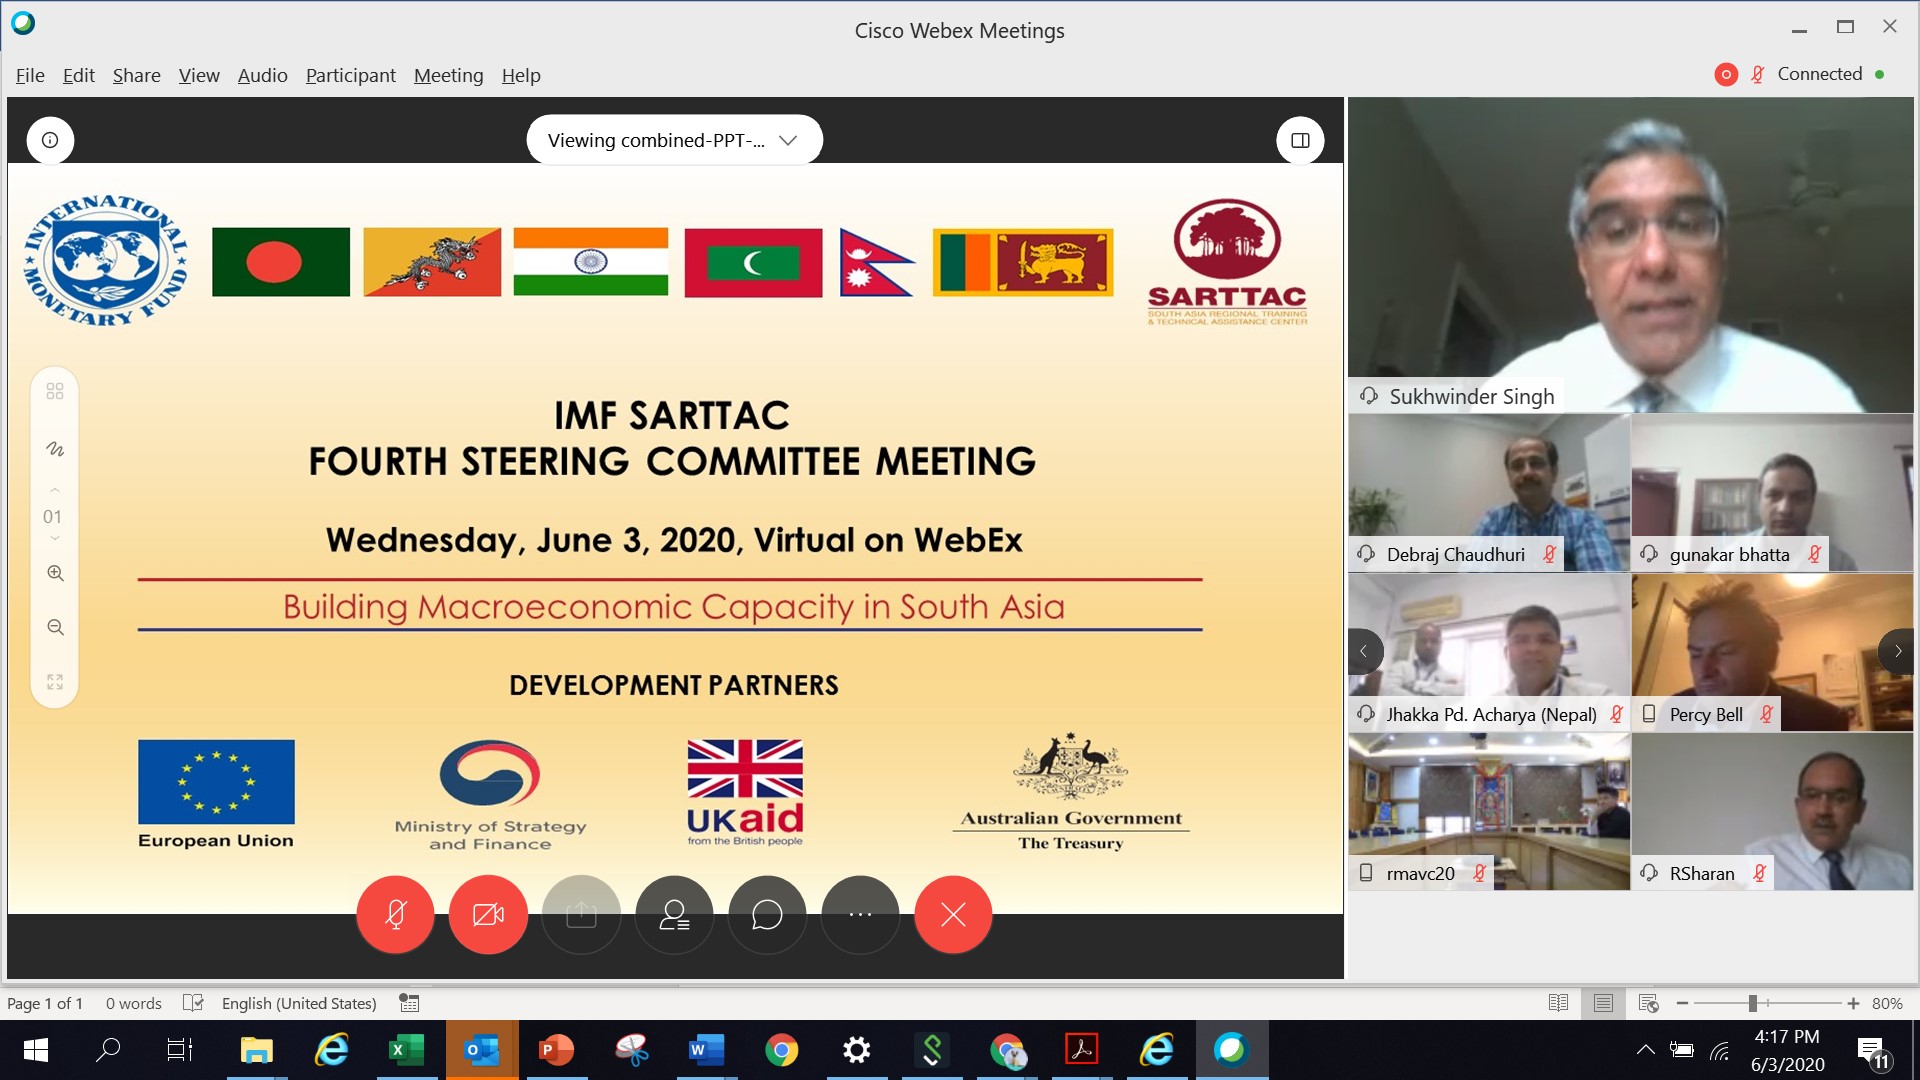Open Adobe Acrobat from the taskbar
The width and height of the screenshot is (1920, 1080).
(x=1081, y=1050)
